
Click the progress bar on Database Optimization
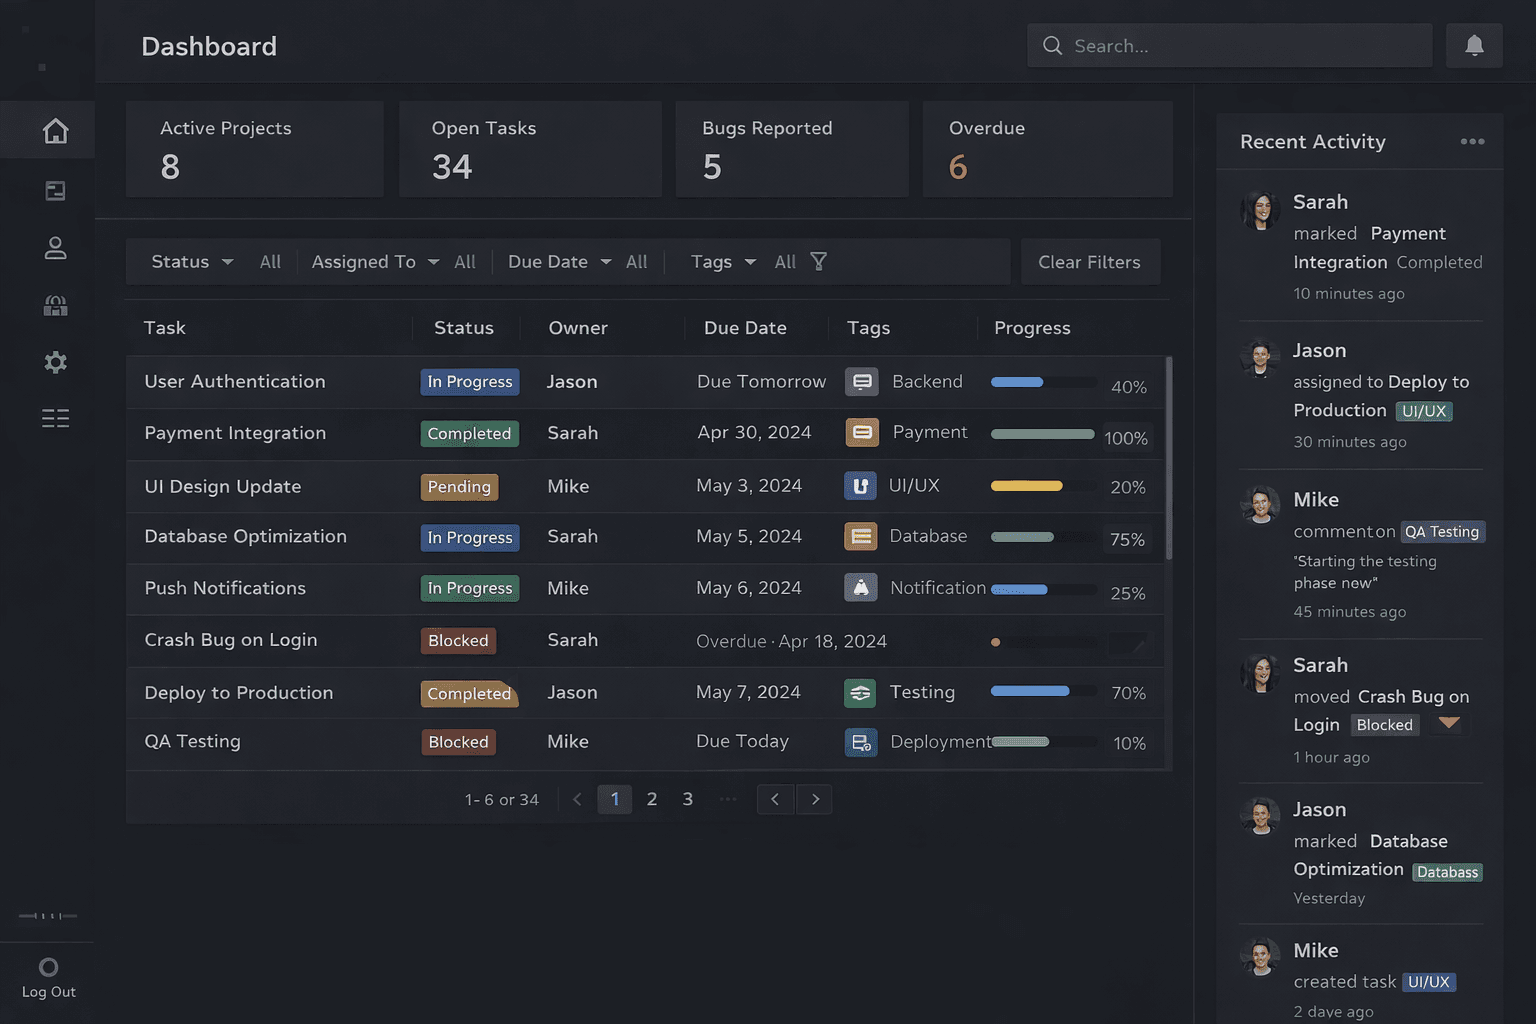point(1042,538)
